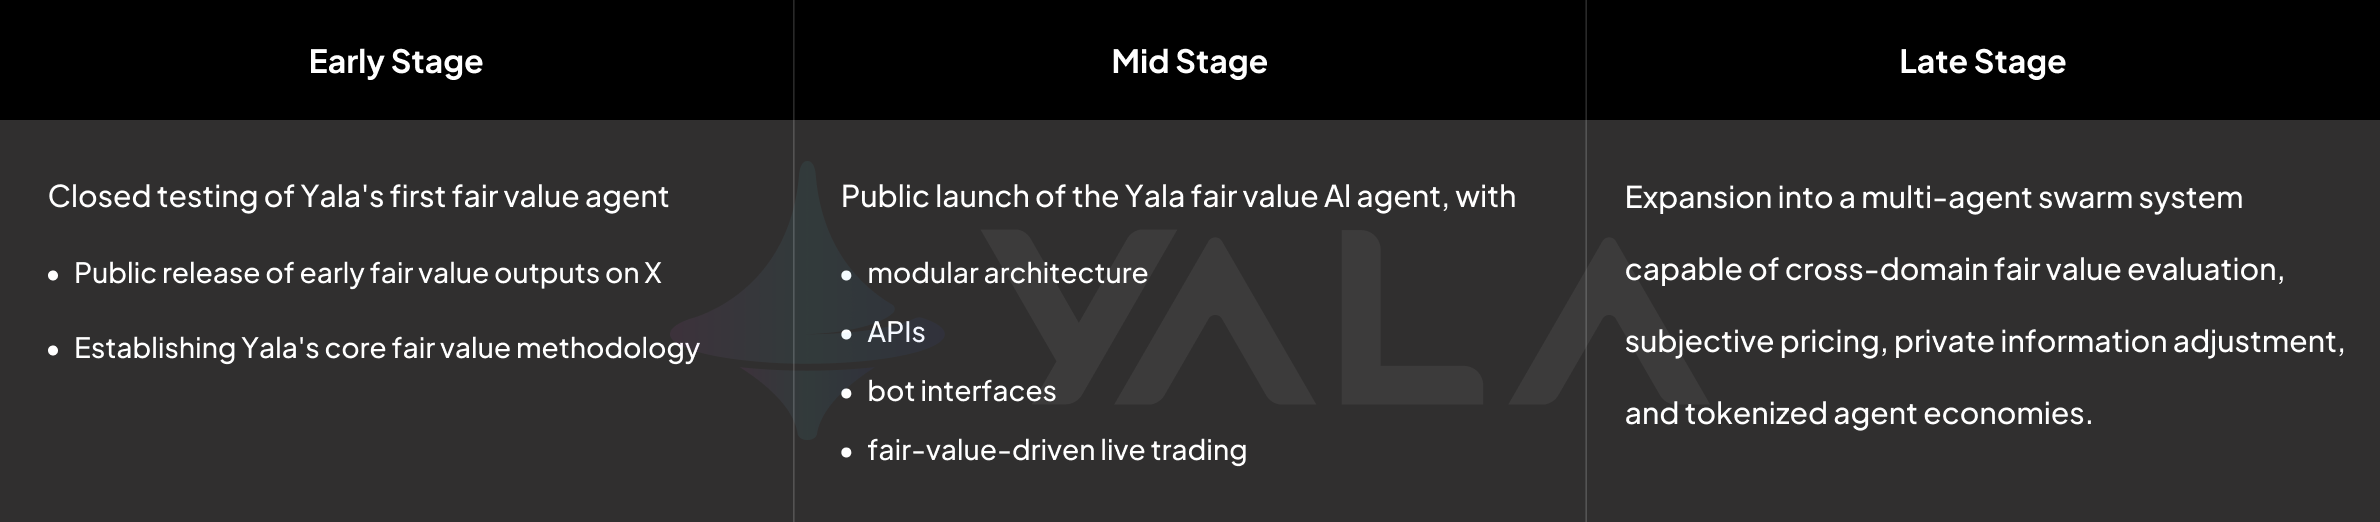Select the Mid Stage column header
The width and height of the screenshot is (2380, 522).
pos(1189,62)
